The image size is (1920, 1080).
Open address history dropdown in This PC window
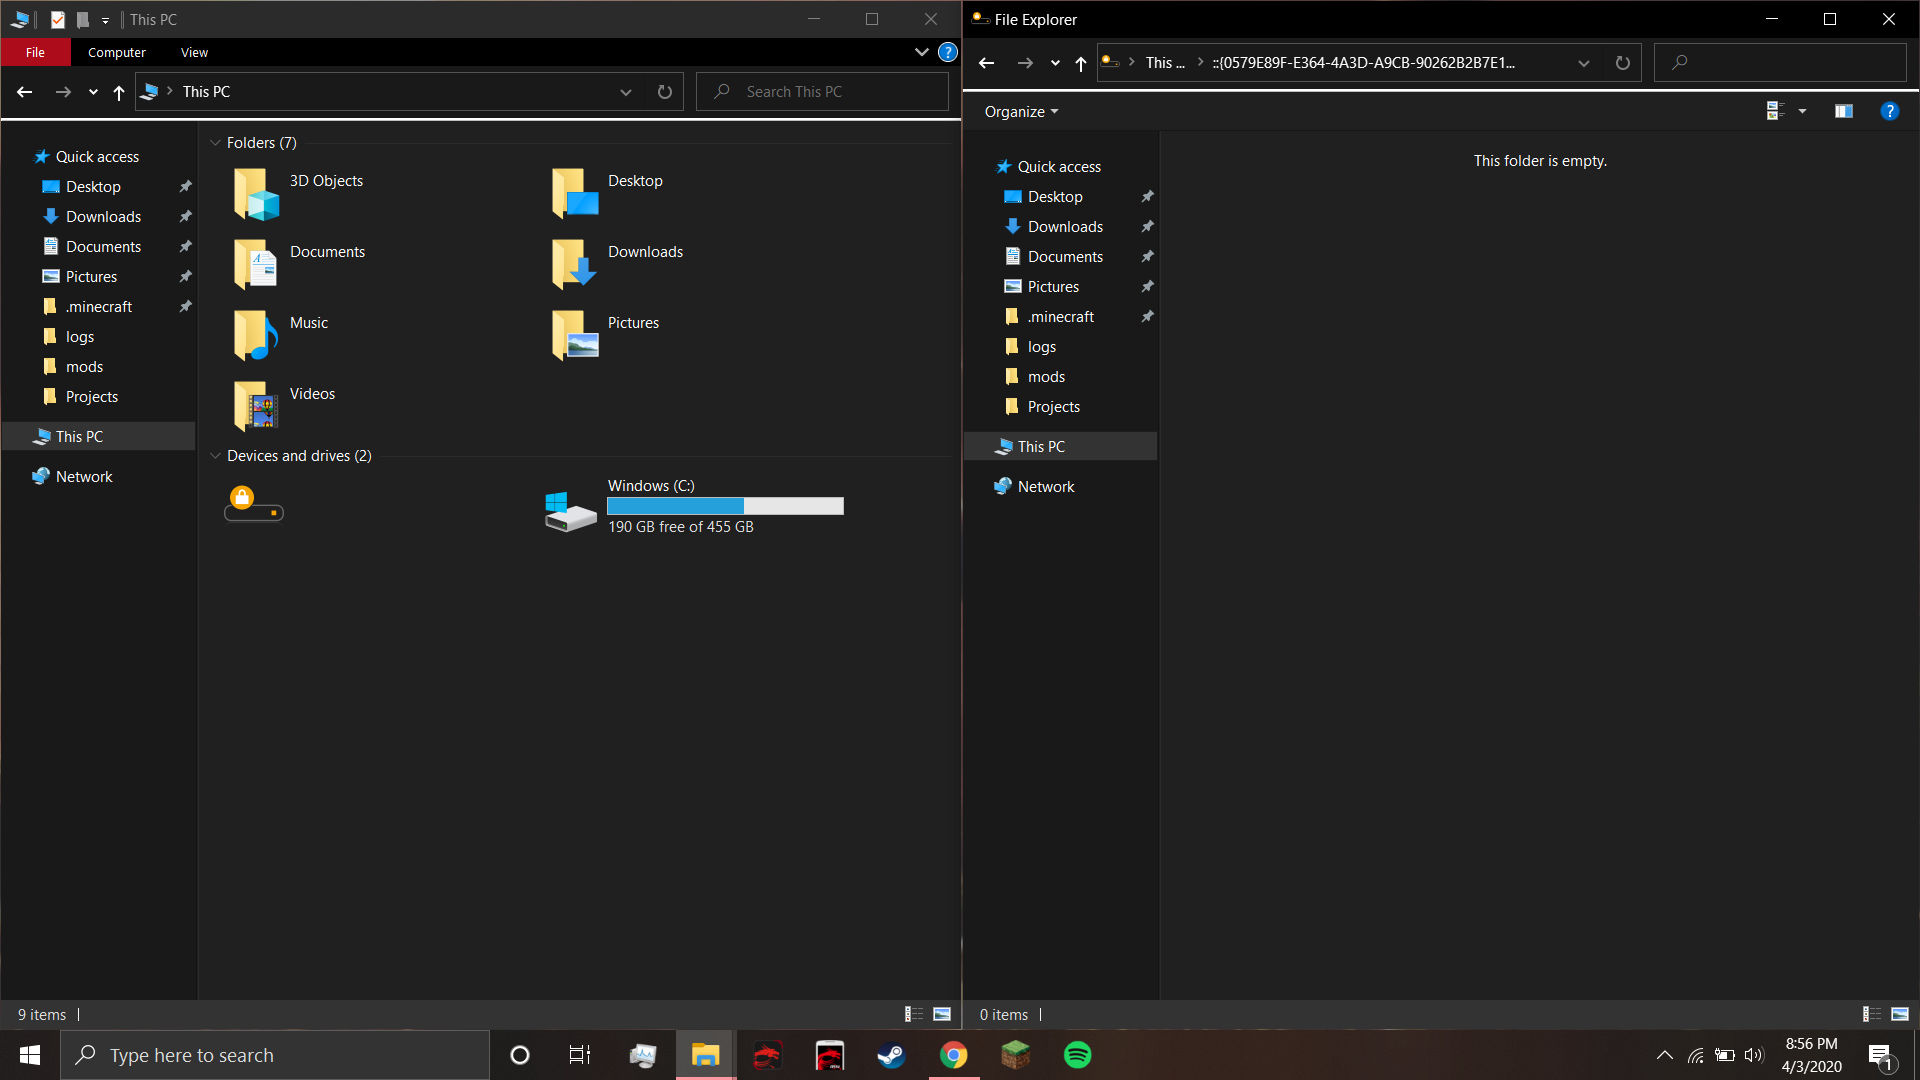point(626,92)
